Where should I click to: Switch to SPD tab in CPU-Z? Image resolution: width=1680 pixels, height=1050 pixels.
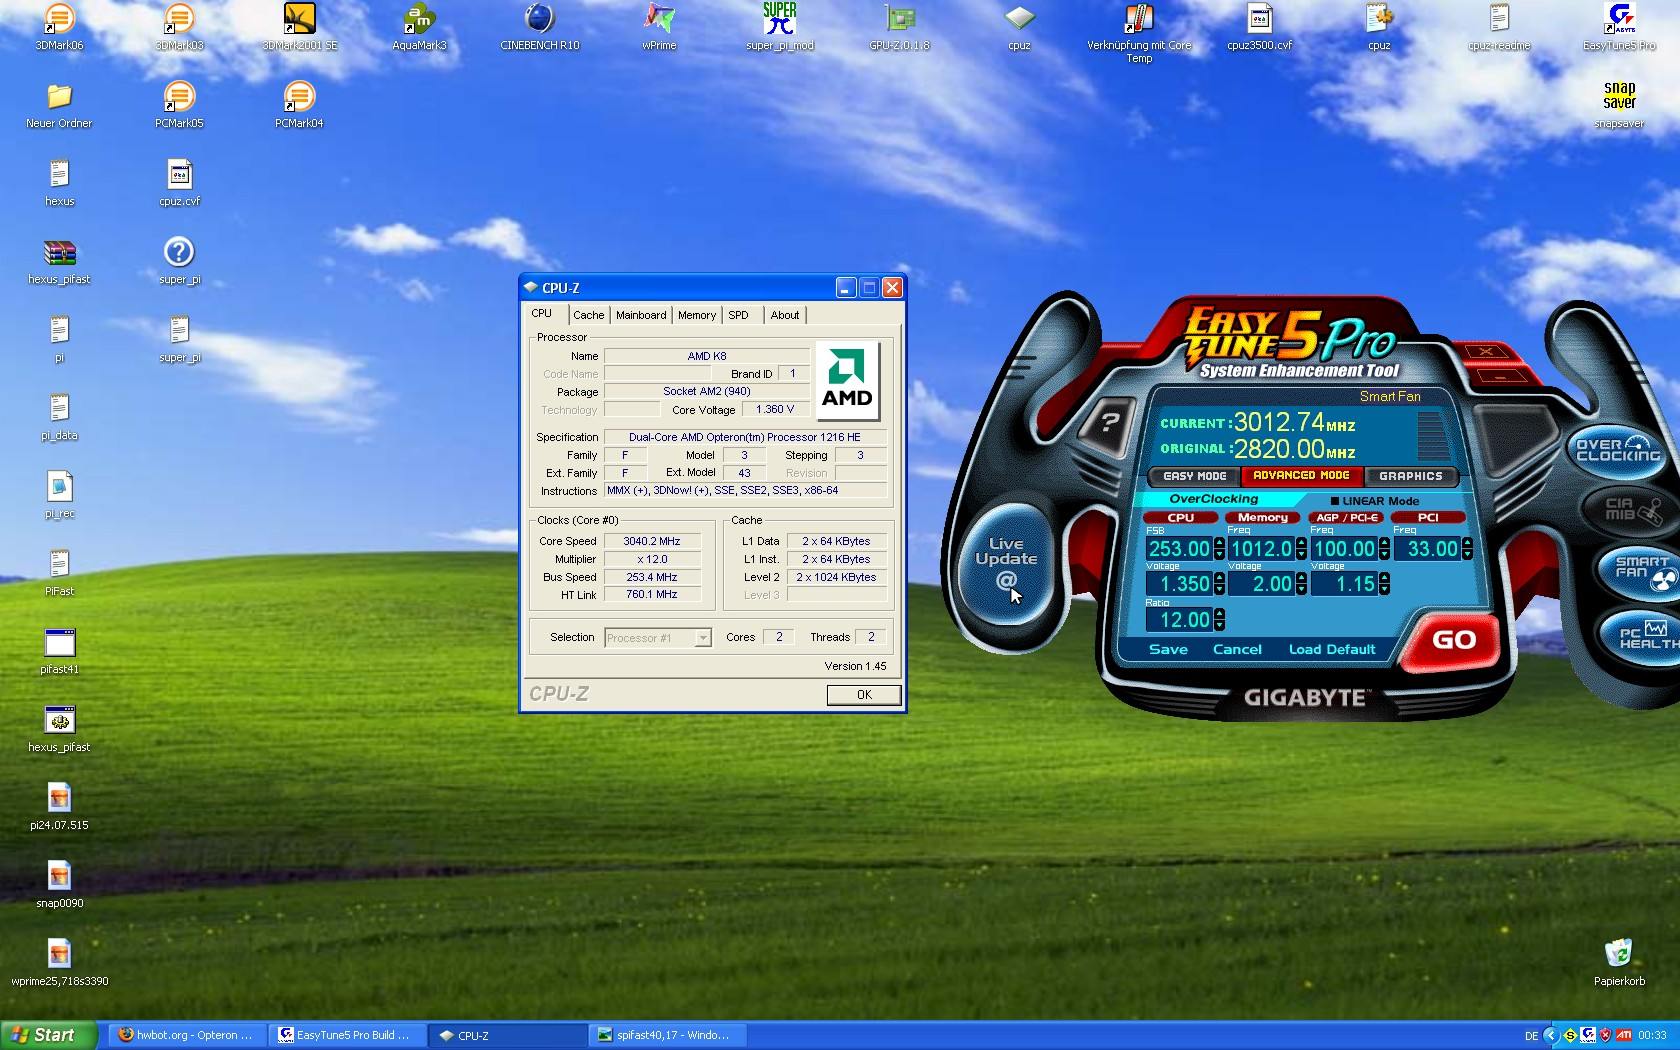[x=738, y=315]
